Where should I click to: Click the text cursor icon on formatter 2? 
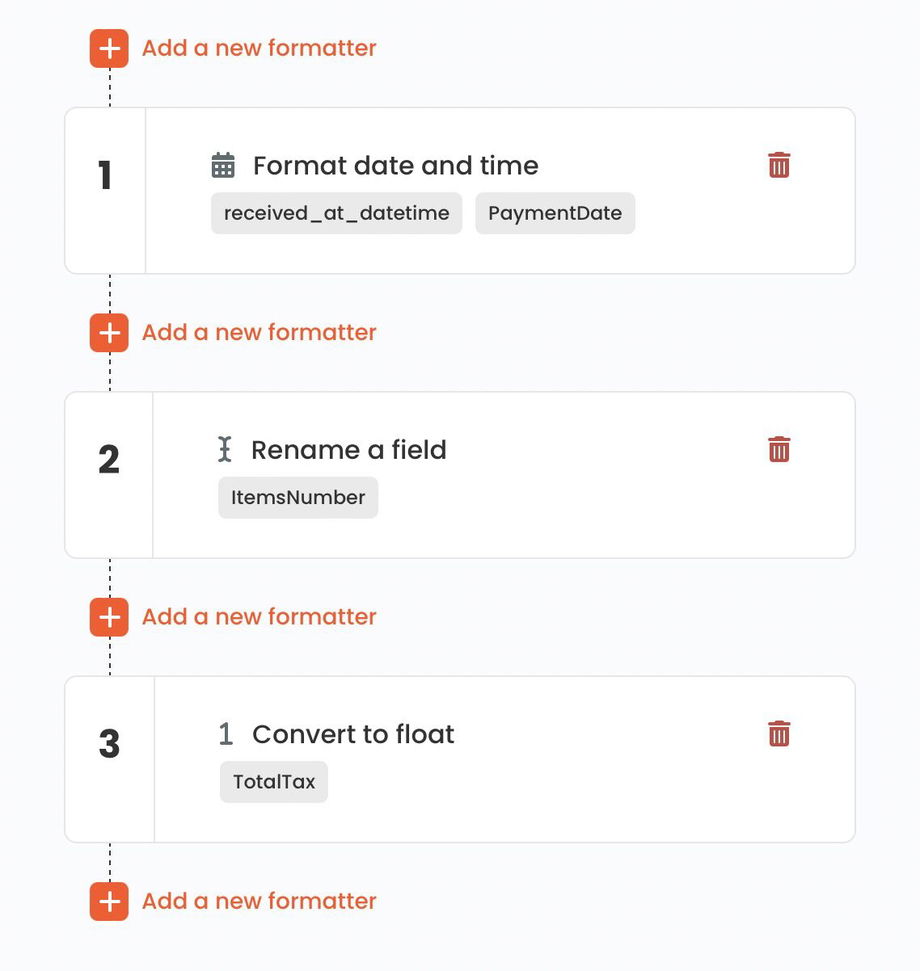coord(225,450)
